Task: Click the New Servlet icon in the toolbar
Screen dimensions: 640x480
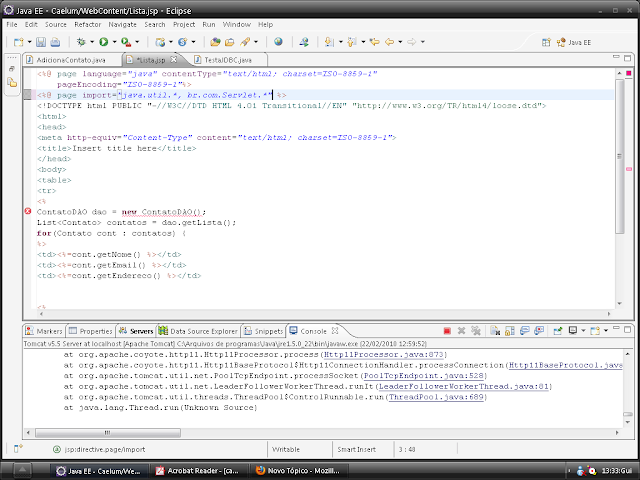Action: 182,42
